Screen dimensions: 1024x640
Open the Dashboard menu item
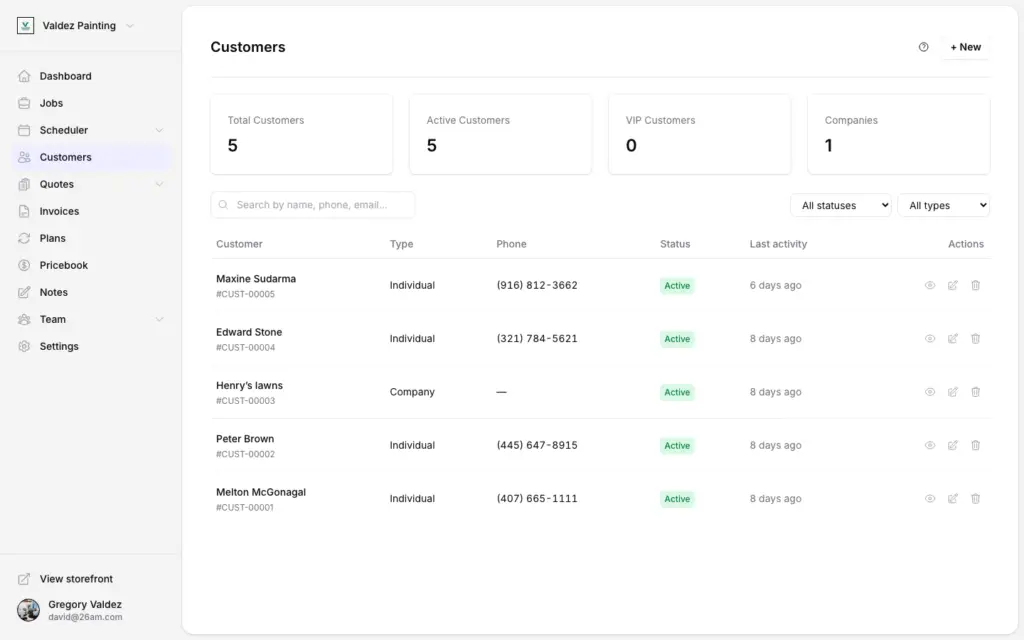[91, 76]
